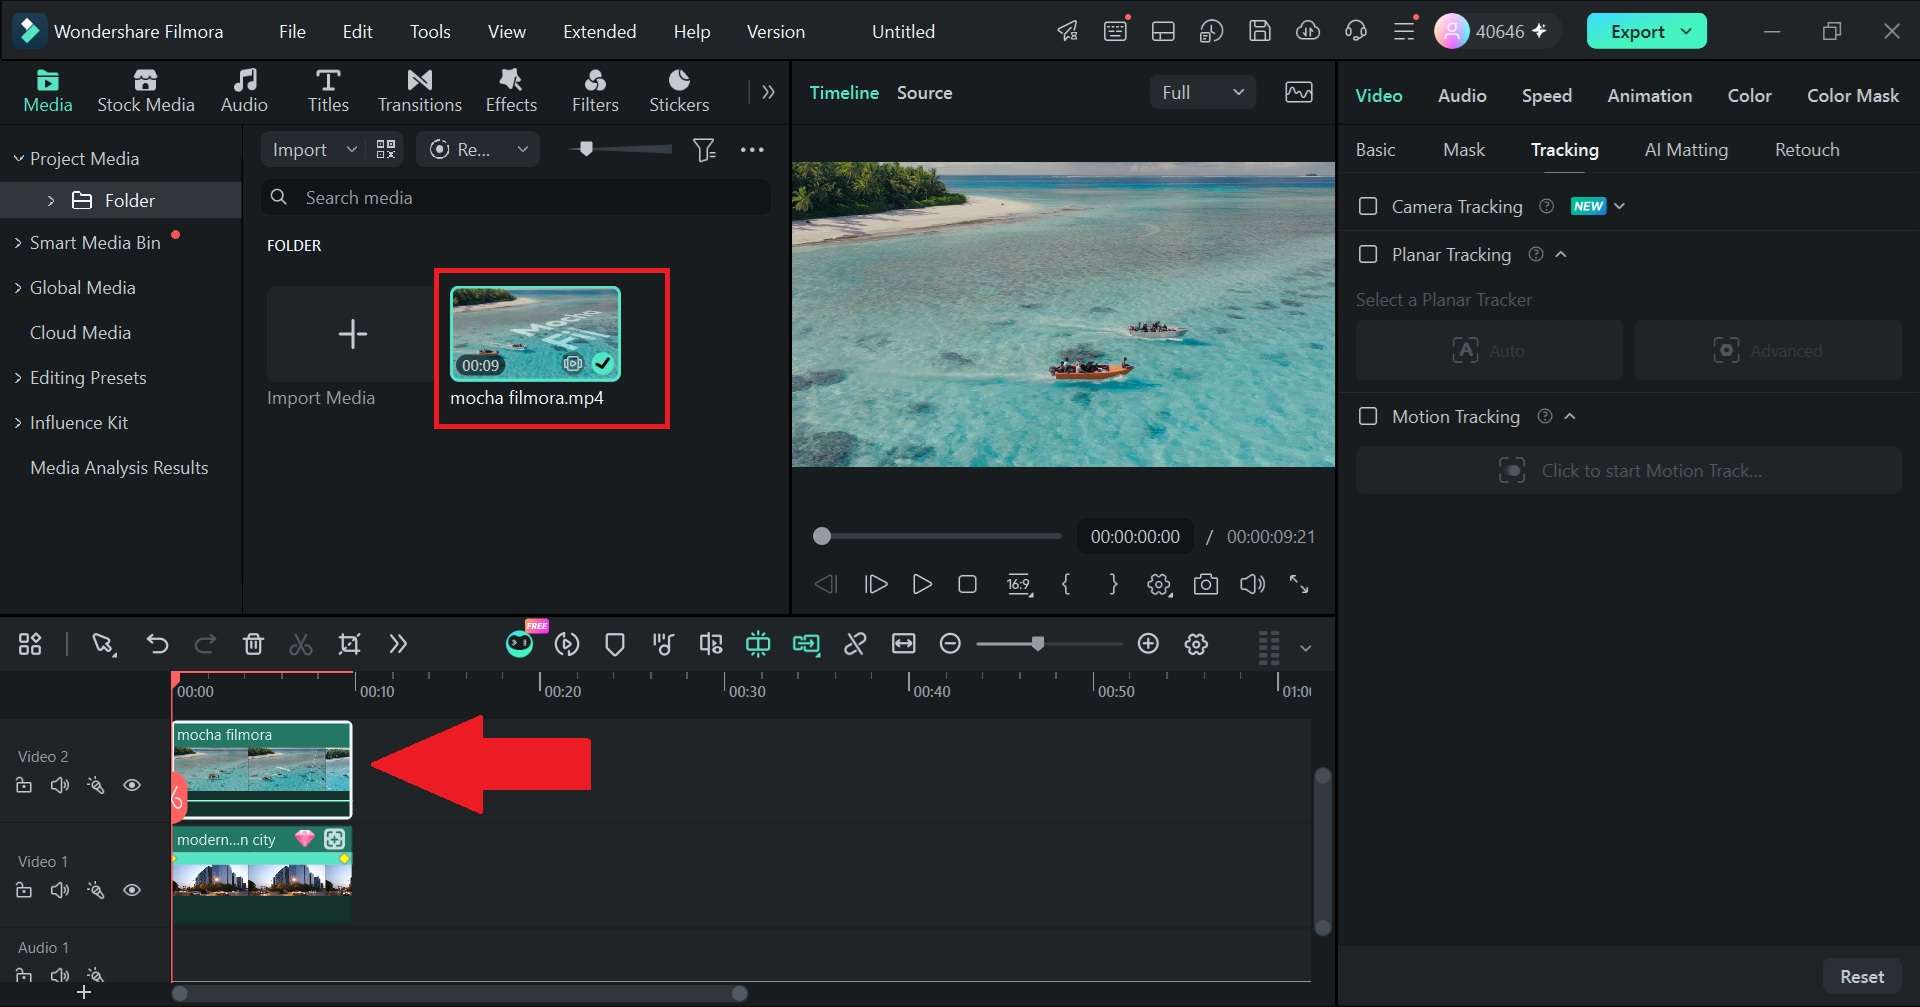1920x1007 pixels.
Task: Open timeline settings gear icon
Action: click(x=1196, y=644)
